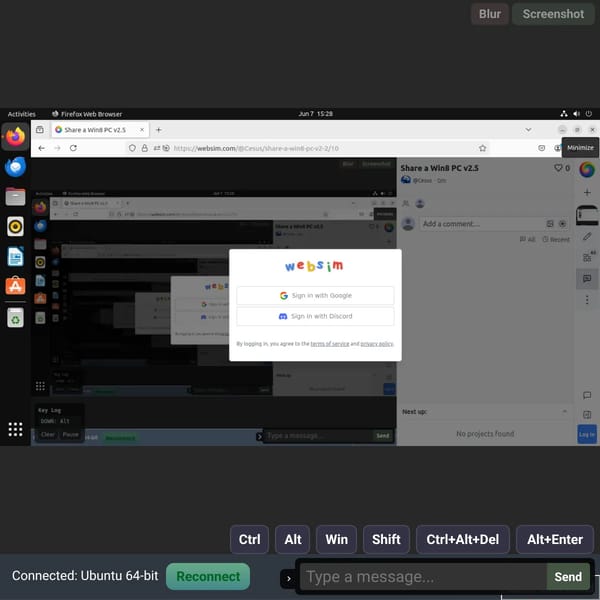Screen dimensions: 600x600
Task: Take a capture with the Screenshot button
Action: 553,14
